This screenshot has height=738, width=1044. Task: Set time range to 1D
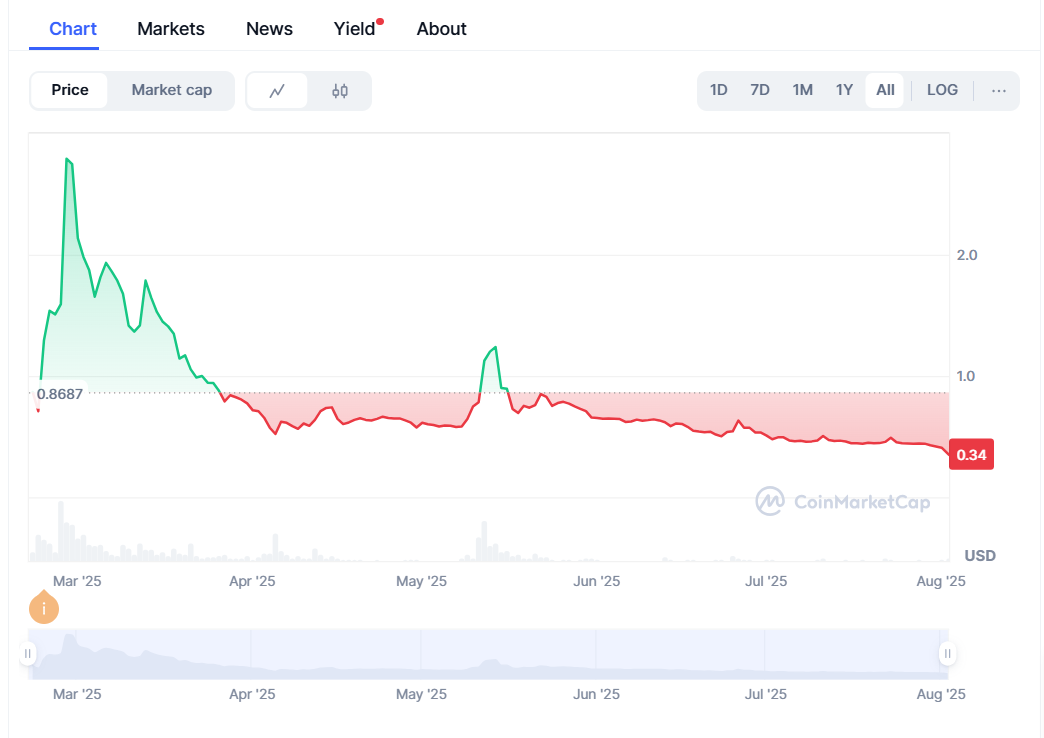click(x=719, y=90)
